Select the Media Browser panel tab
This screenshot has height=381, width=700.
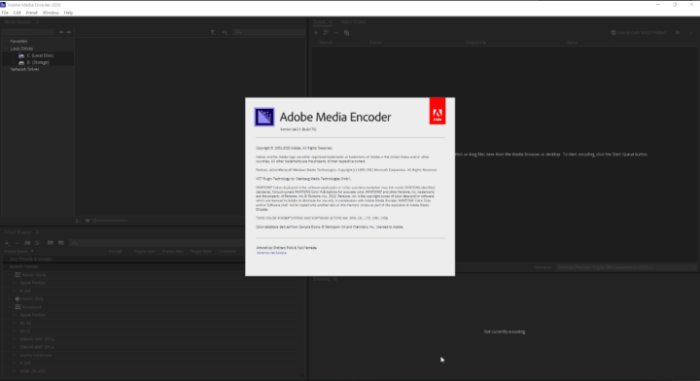18,21
